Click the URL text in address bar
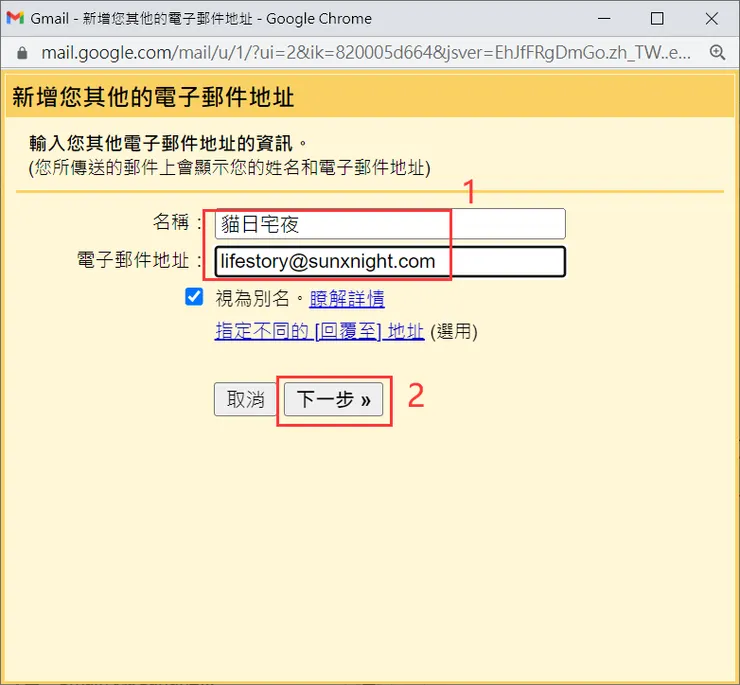 coord(366,52)
